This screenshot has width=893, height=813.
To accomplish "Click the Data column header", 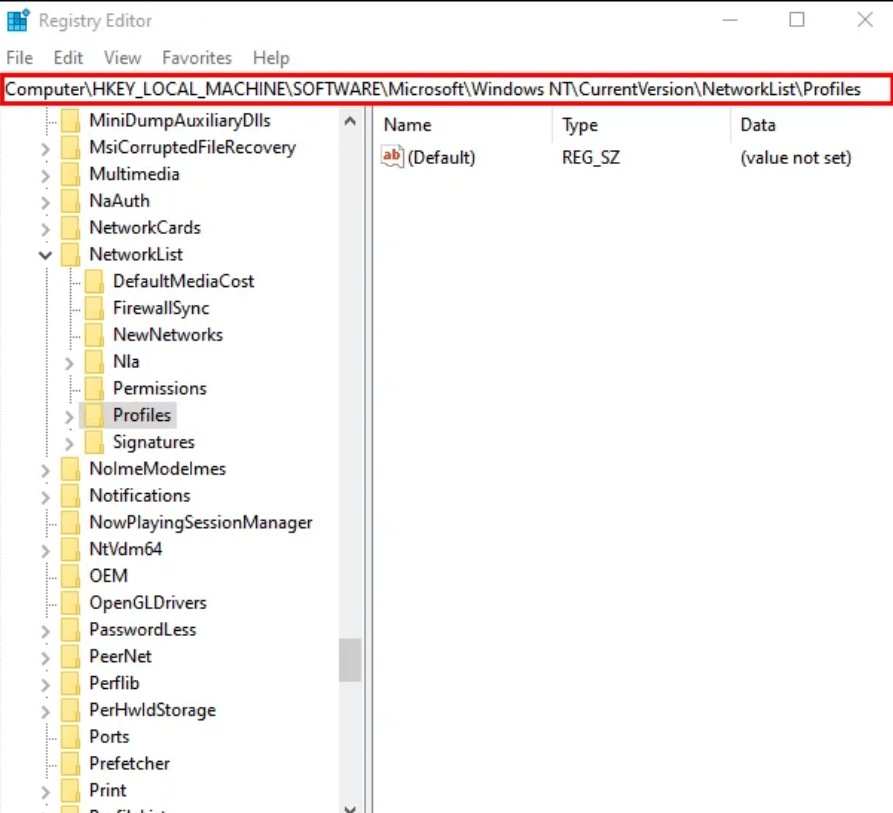I will tap(758, 125).
